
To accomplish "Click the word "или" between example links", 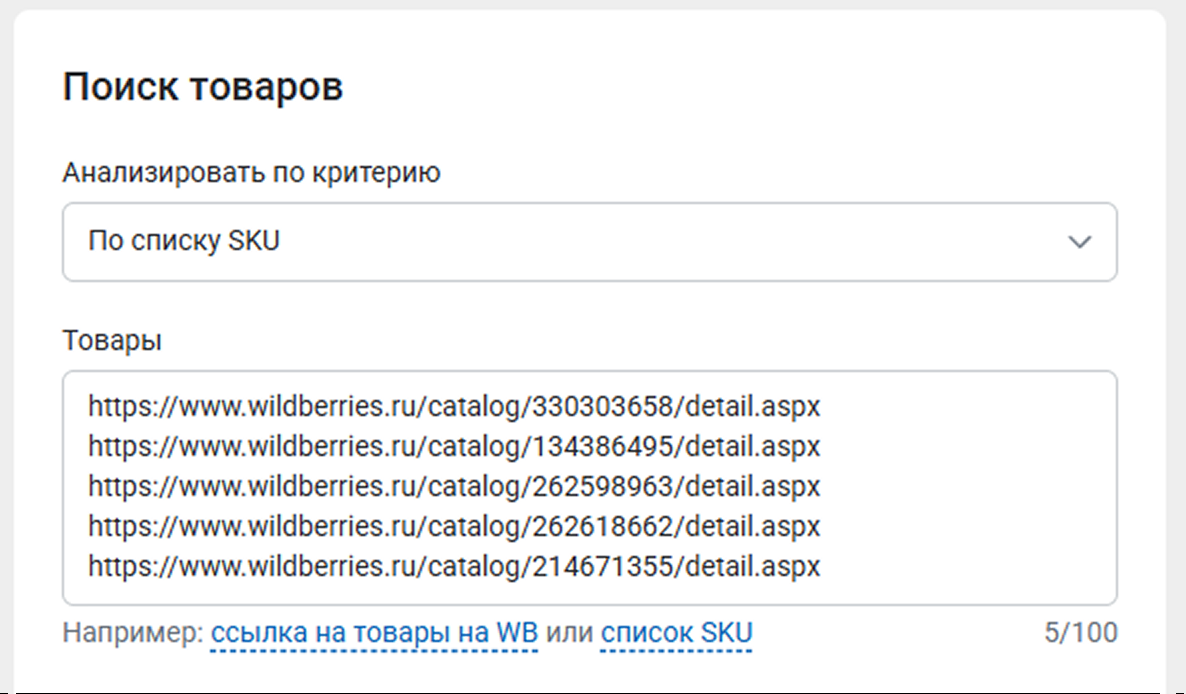I will (x=569, y=633).
